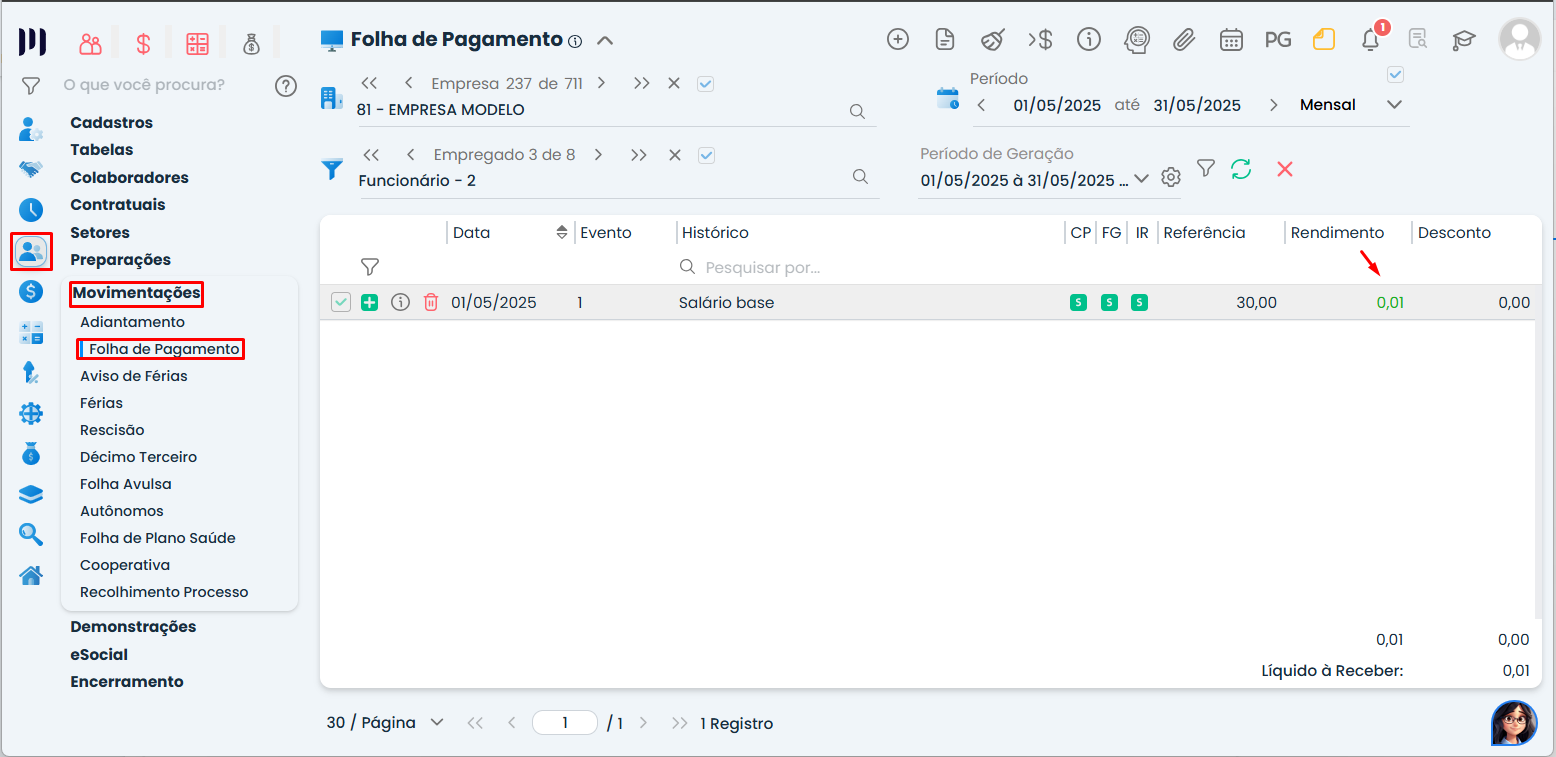Viewport: 1556px width, 757px height.
Task: Click the gear icon beside Período de Geração
Action: (x=1171, y=178)
